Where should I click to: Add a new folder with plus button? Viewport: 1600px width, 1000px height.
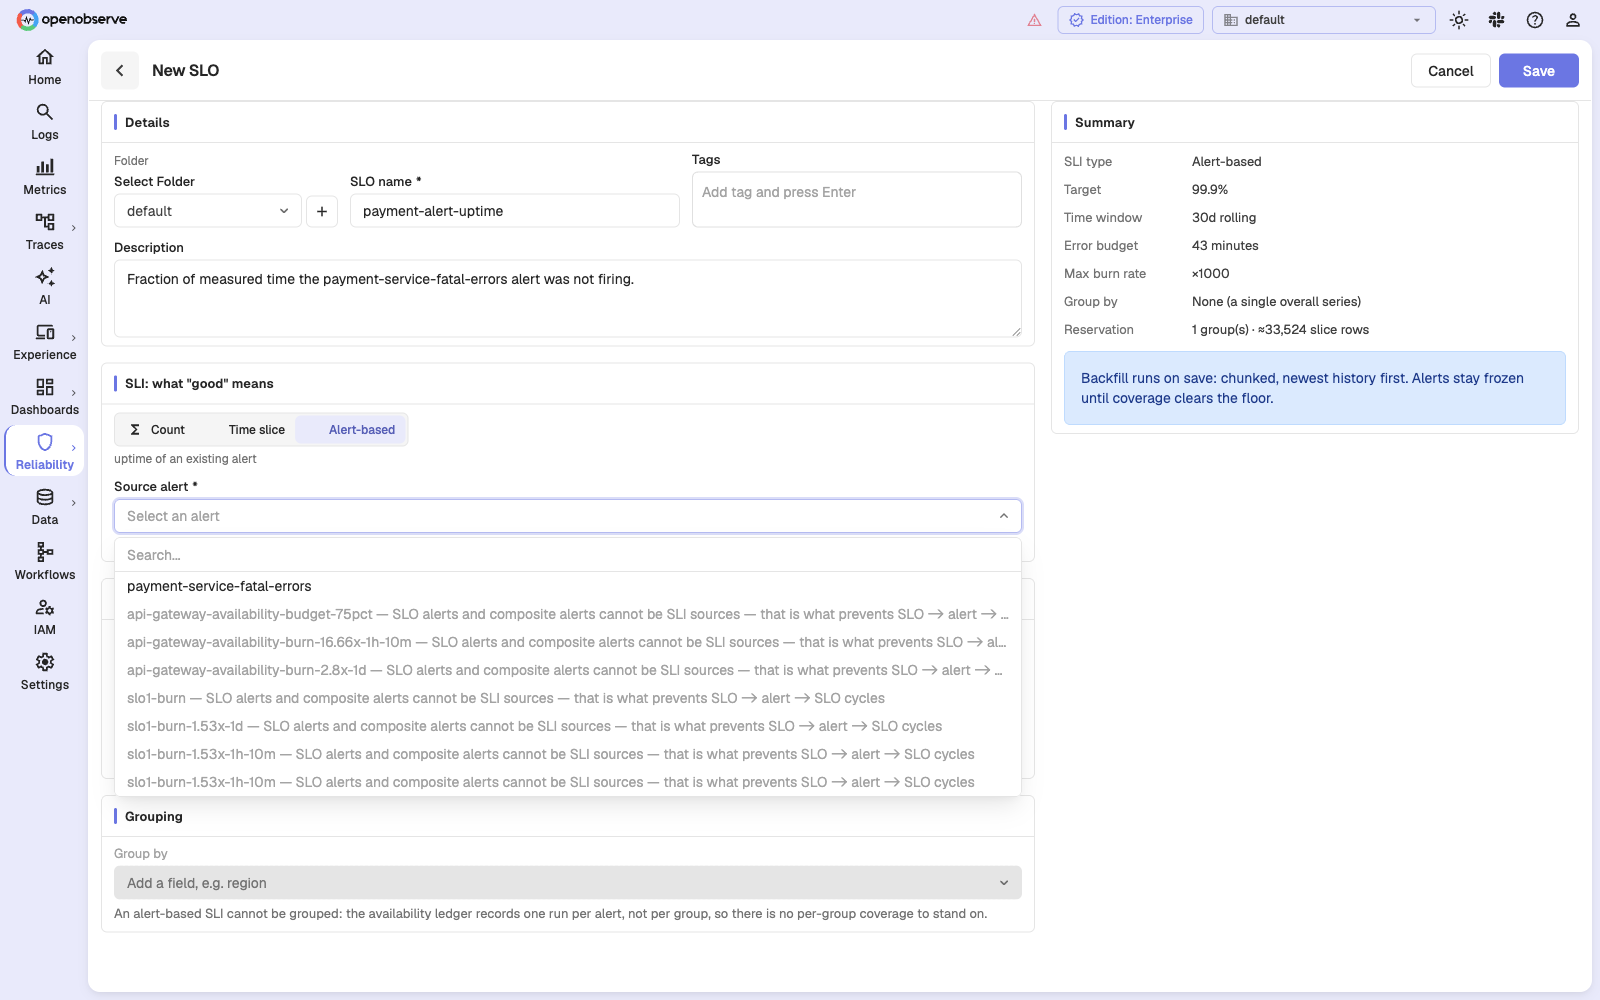[322, 211]
